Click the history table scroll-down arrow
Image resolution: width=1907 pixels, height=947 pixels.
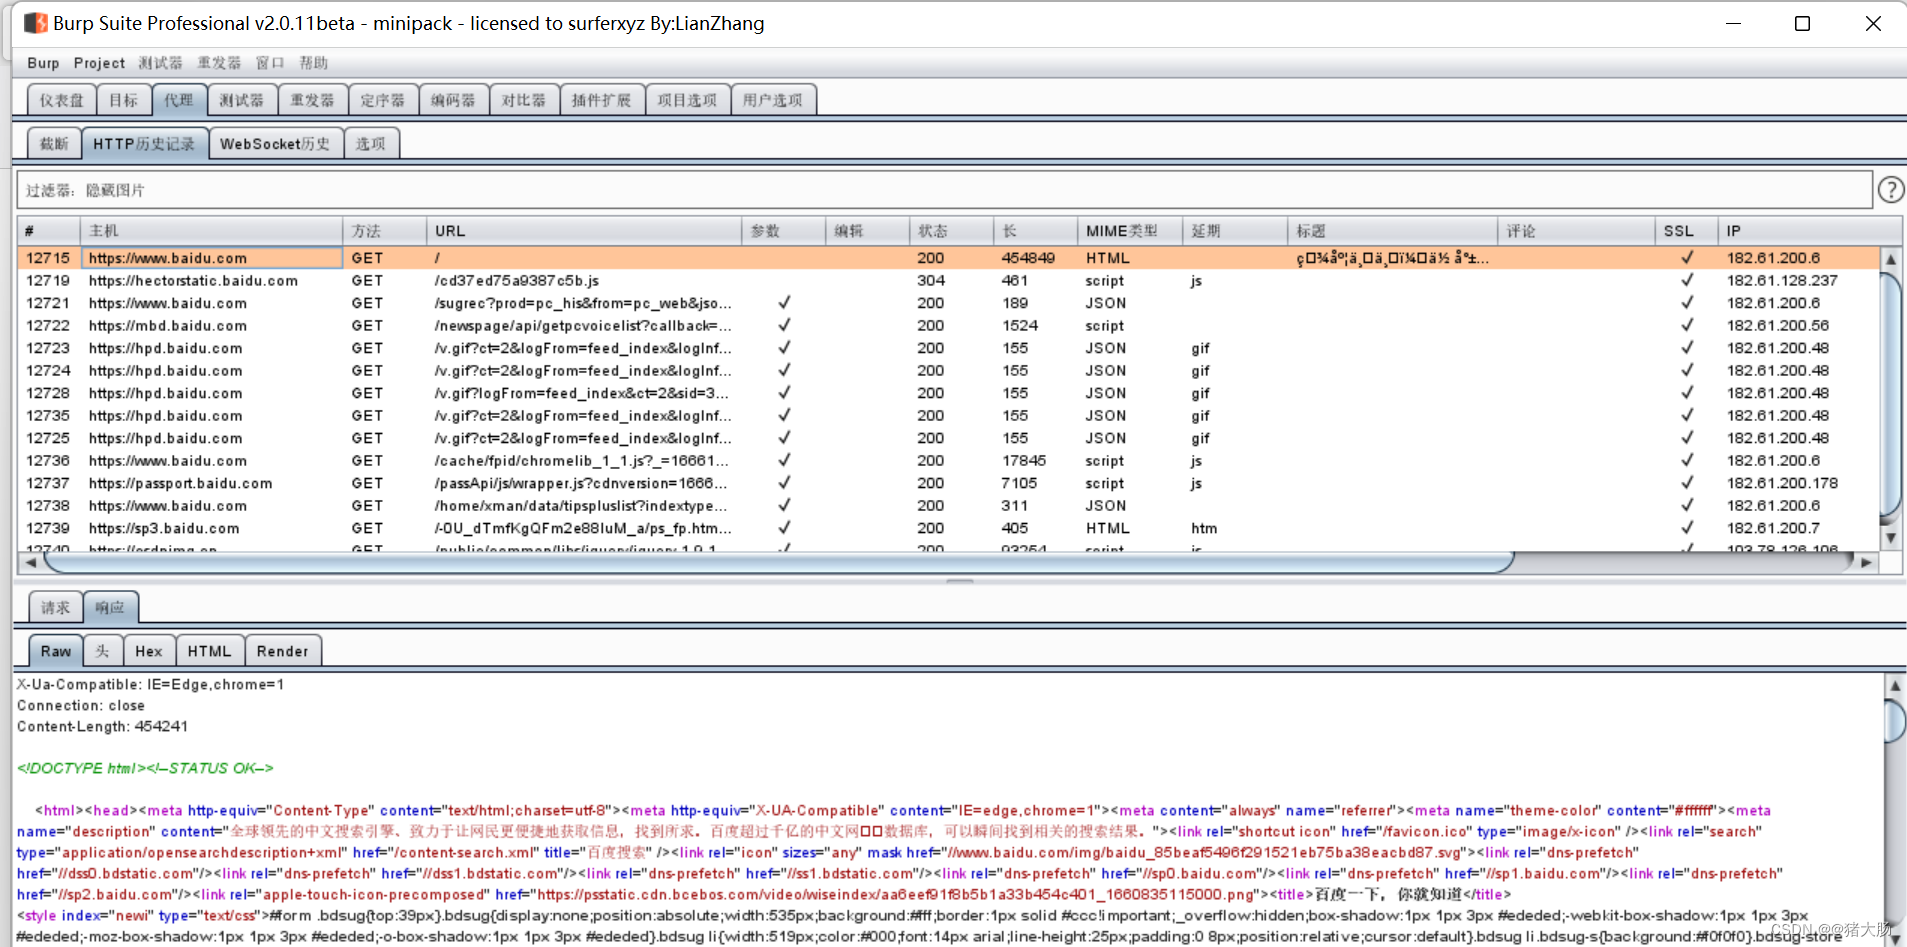[1890, 537]
